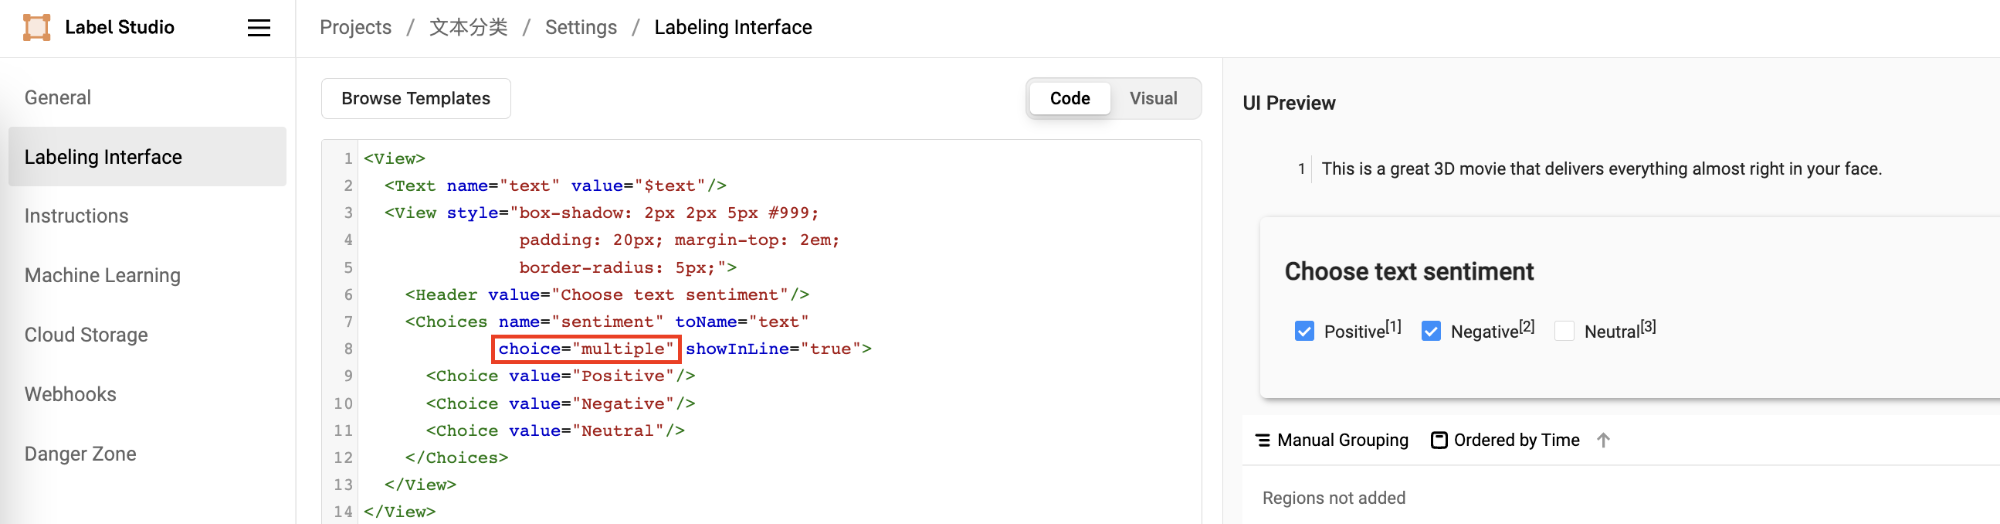This screenshot has width=2000, height=524.
Task: Go to Projects breadcrumb link
Action: (x=356, y=27)
